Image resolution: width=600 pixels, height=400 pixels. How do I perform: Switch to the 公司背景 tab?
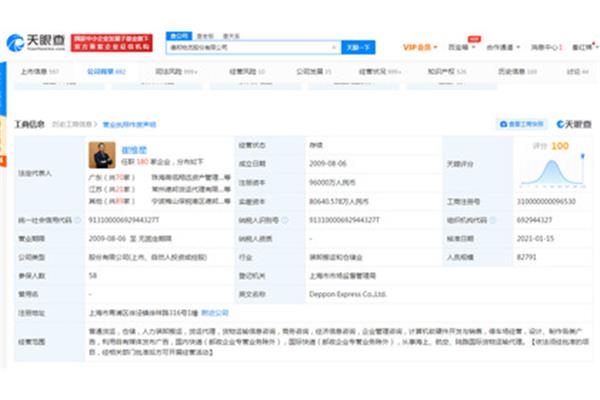(x=106, y=72)
